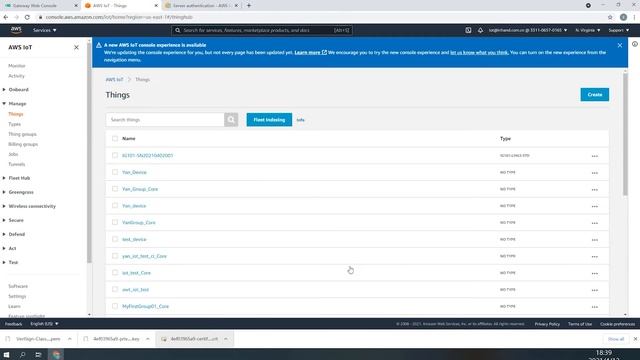Click the Search things input field
Image resolution: width=640 pixels, height=360 pixels.
[x=165, y=120]
